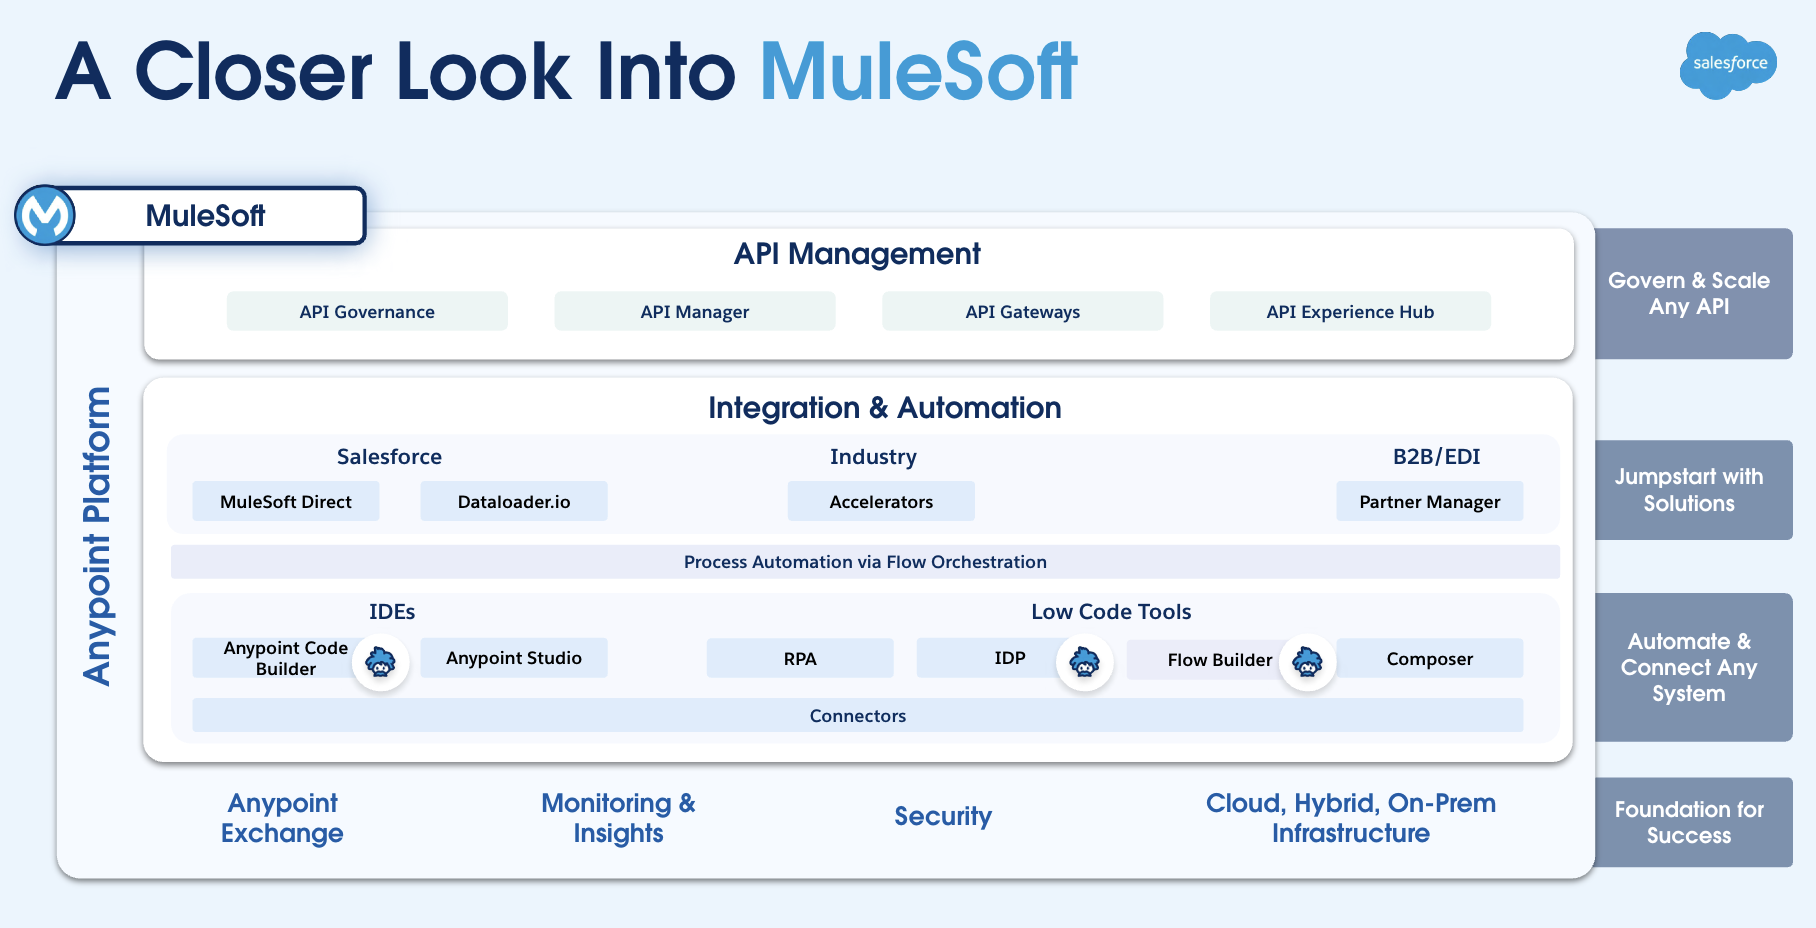Select the API Gateways box
1816x928 pixels.
[1022, 311]
